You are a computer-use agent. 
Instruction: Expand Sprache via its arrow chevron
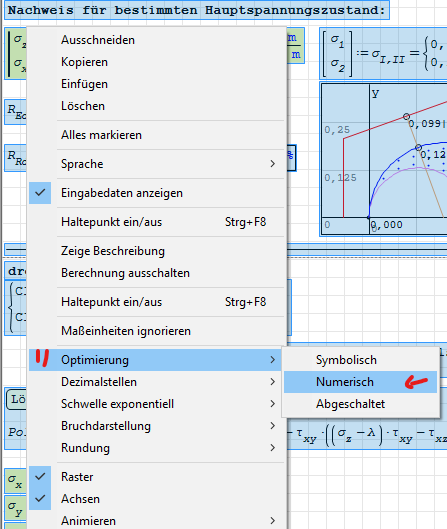pyautogui.click(x=273, y=164)
